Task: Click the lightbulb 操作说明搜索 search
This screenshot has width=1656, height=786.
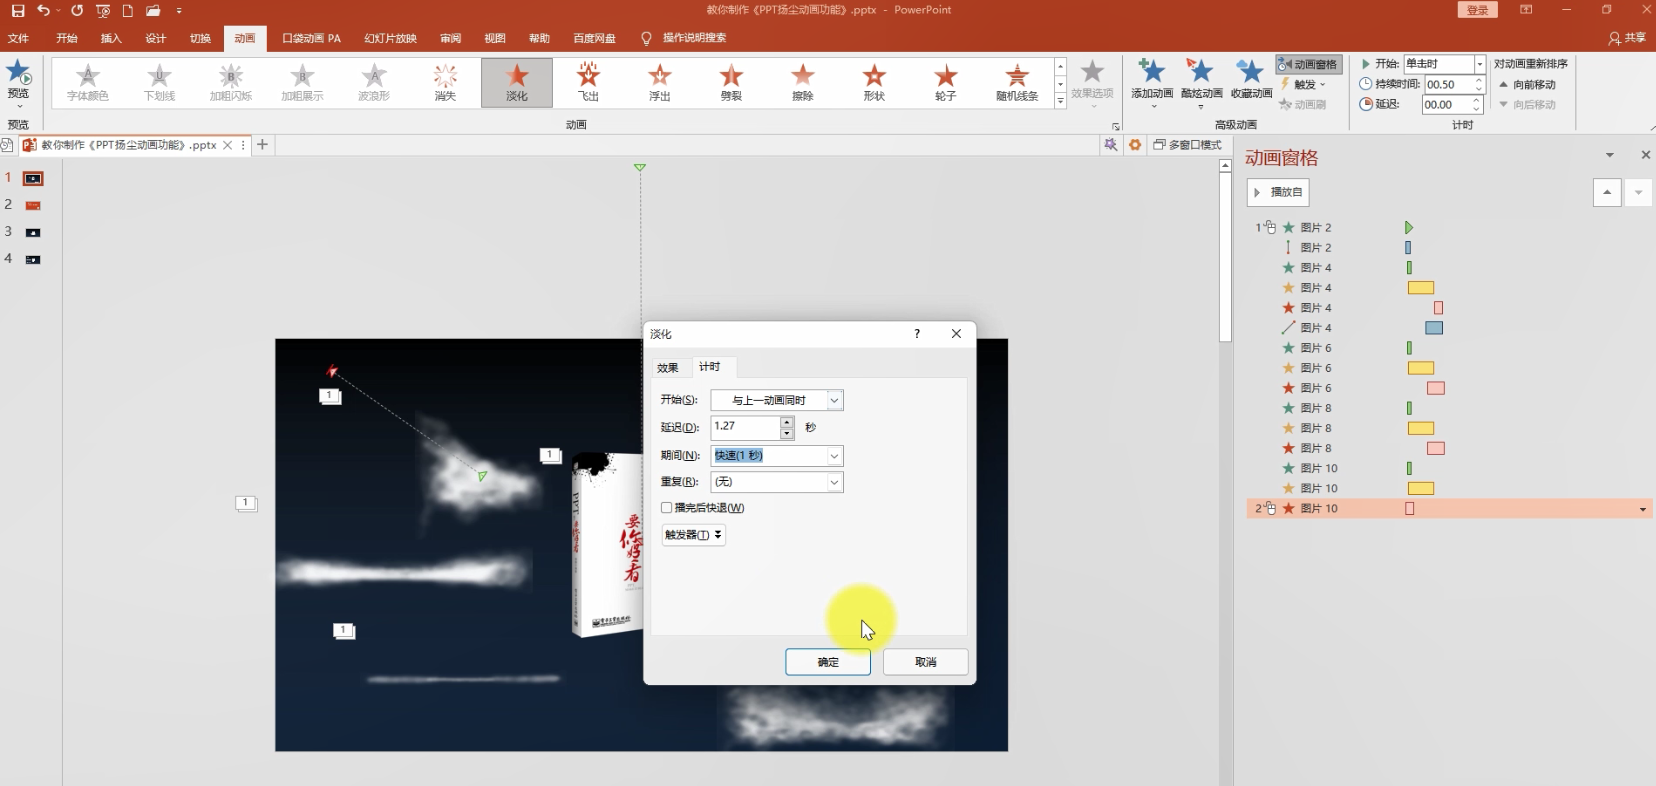Action: [684, 38]
